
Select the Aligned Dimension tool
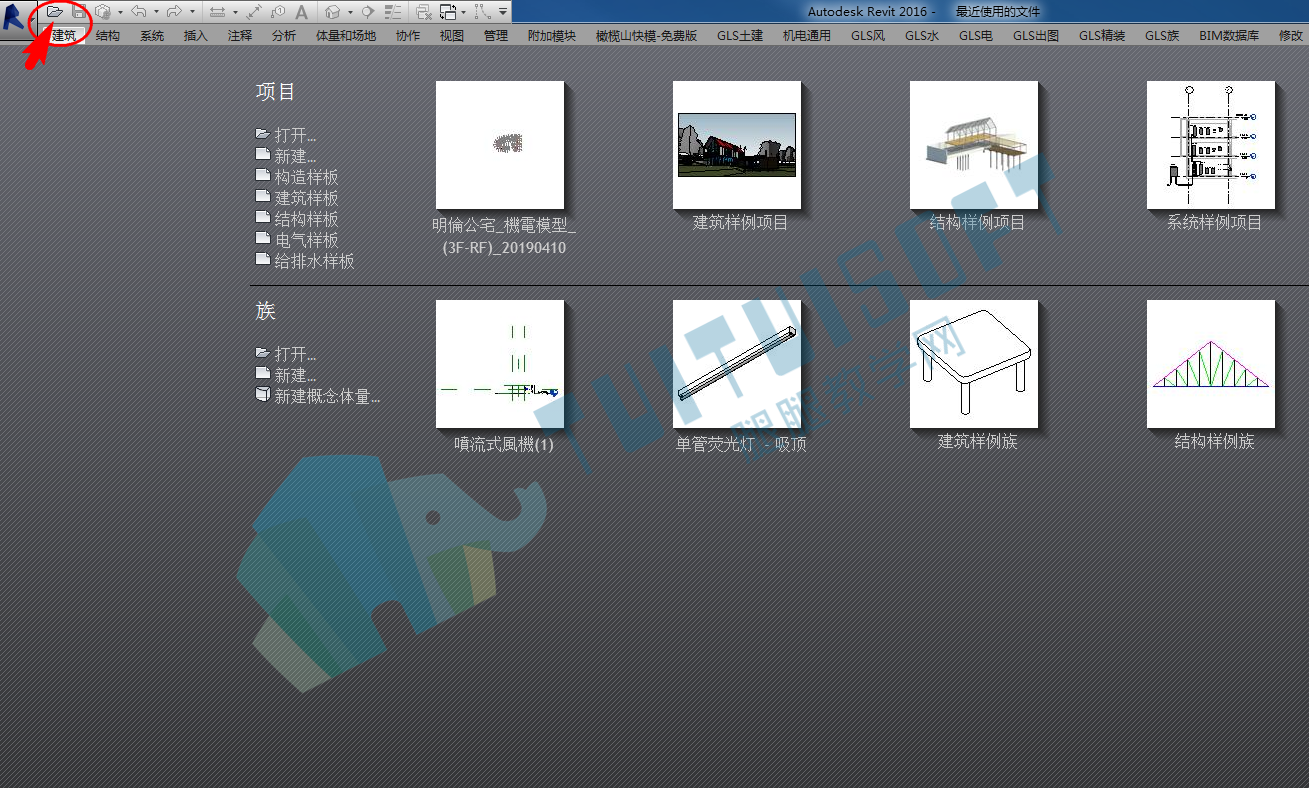tap(254, 11)
